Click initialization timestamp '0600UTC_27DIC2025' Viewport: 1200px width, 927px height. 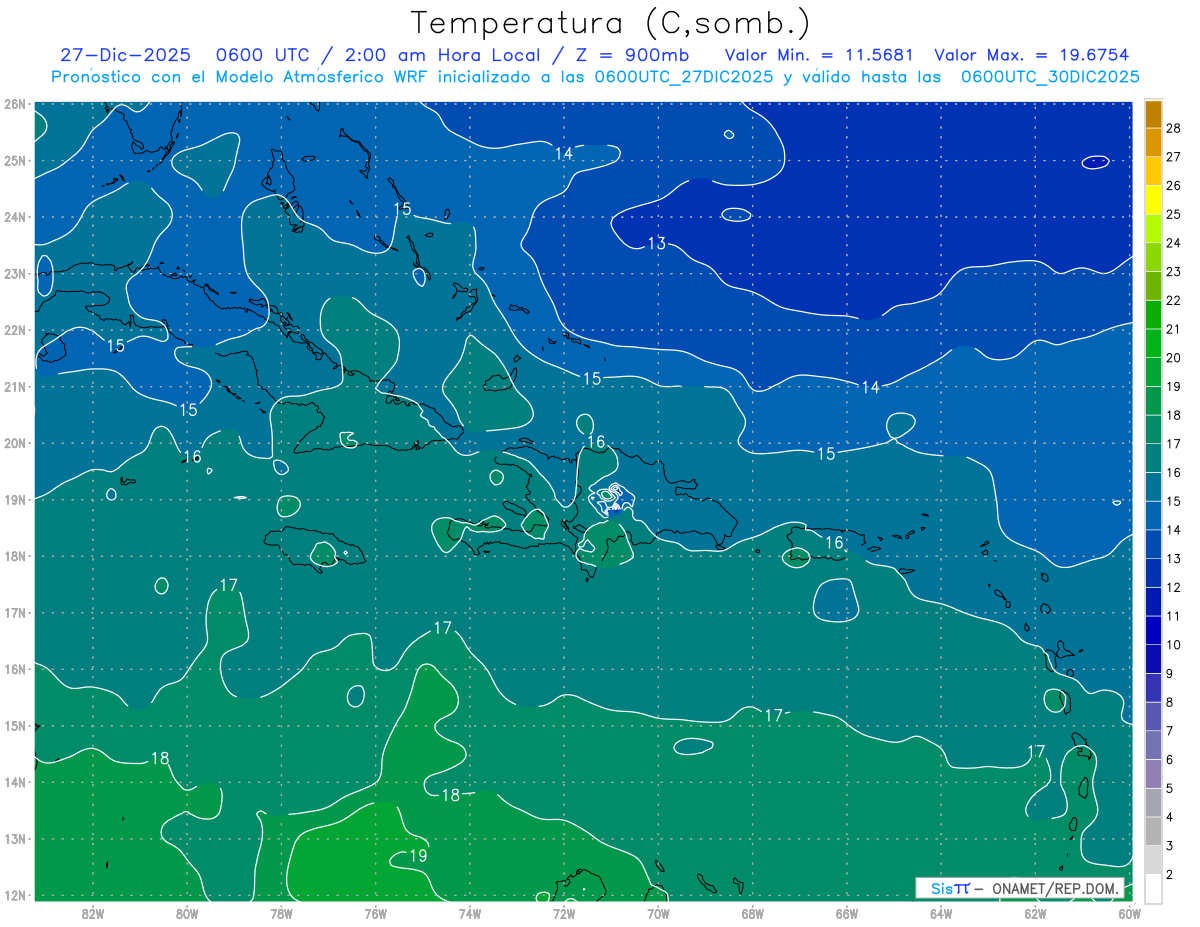(x=684, y=77)
